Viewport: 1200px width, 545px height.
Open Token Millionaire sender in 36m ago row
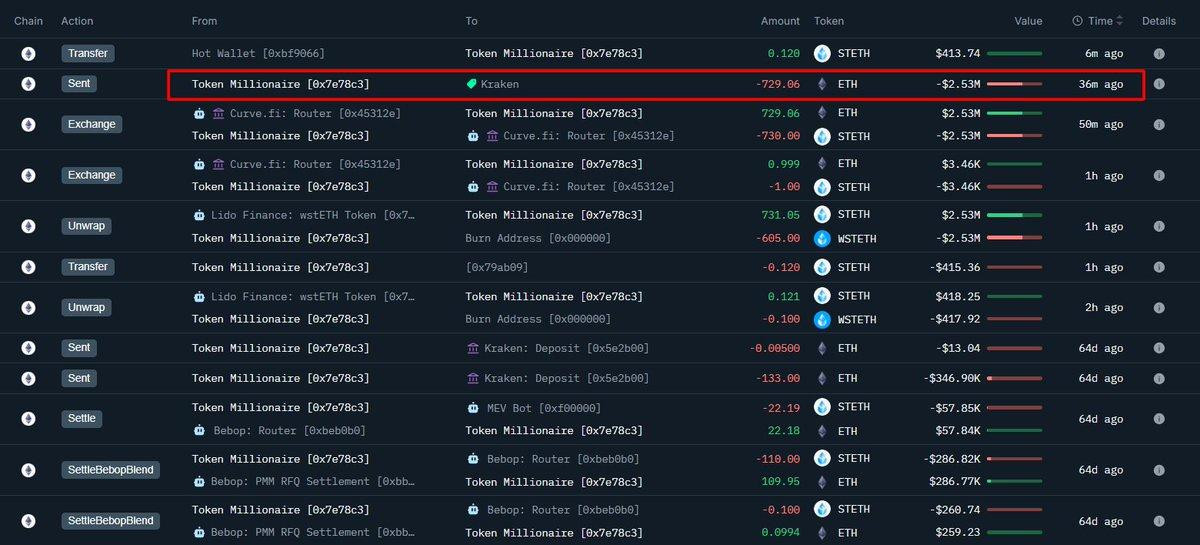[x=280, y=84]
